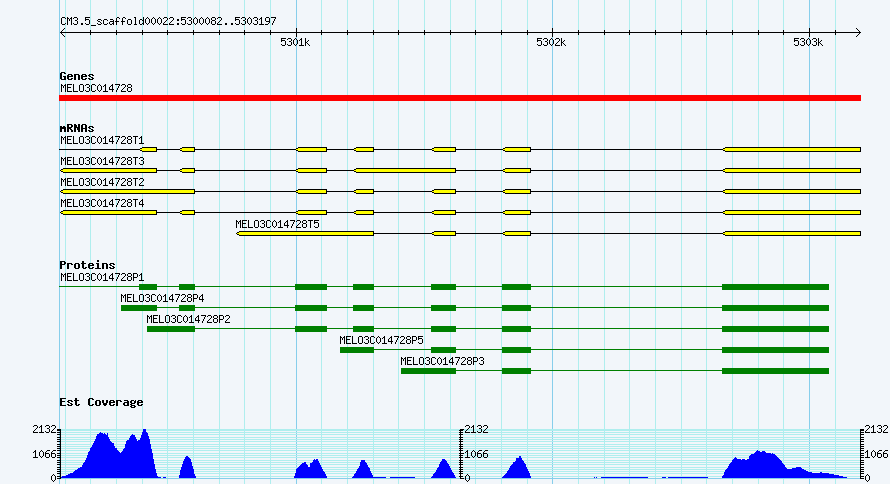Click the right arrowhead of the ruler

click(858, 32)
